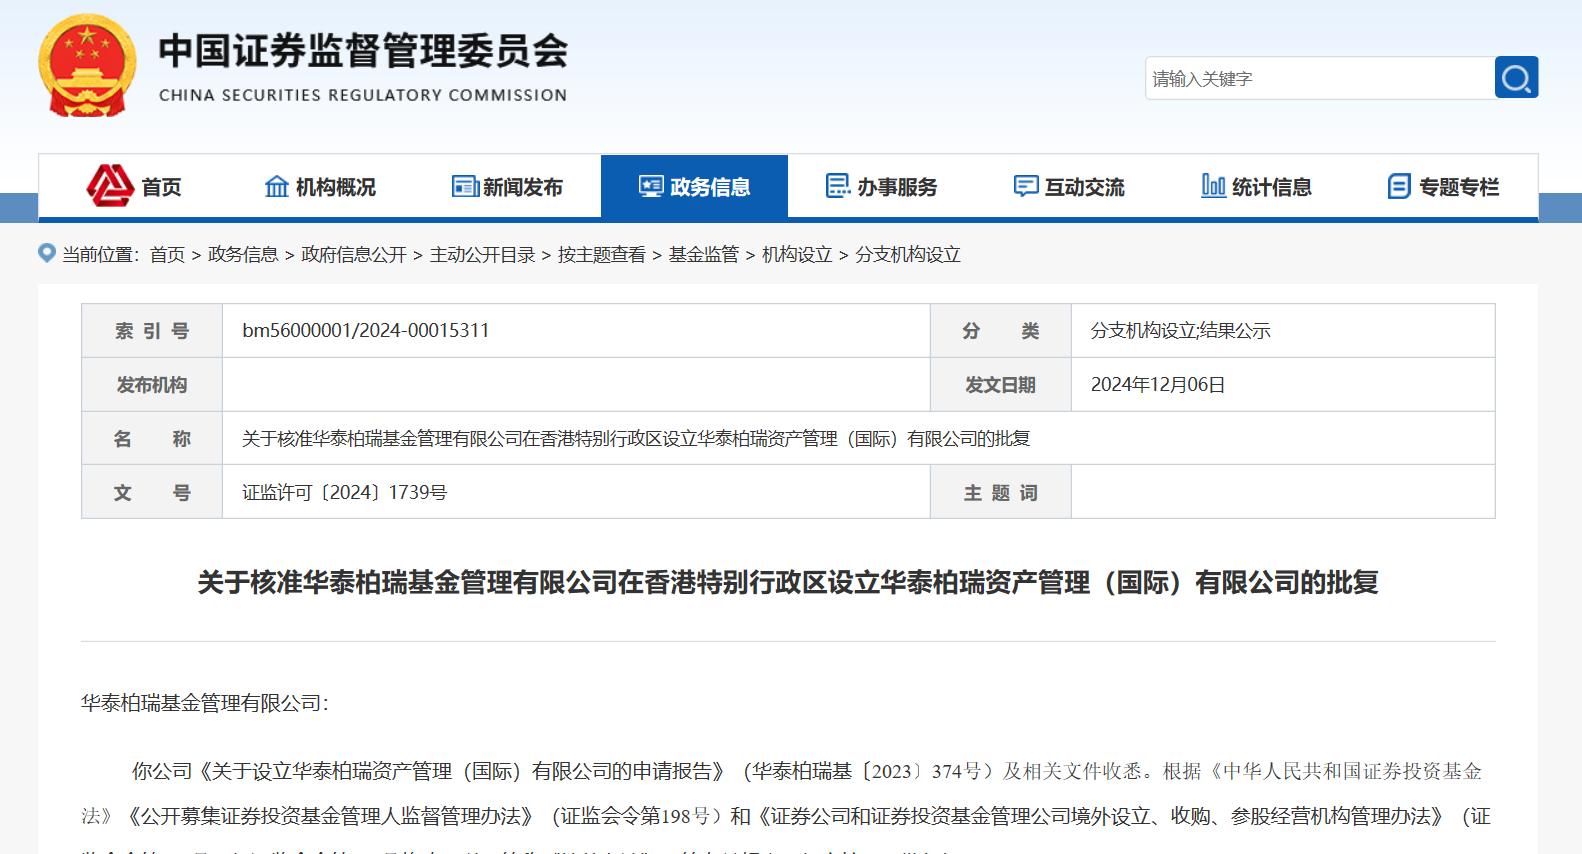Click the 基金监管 breadcrumb link
The width and height of the screenshot is (1582, 854).
(704, 255)
